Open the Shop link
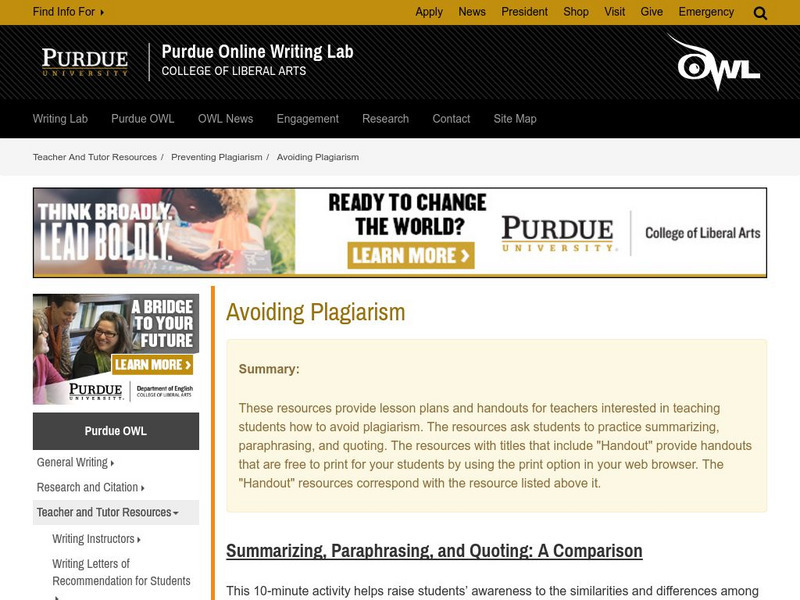The image size is (800, 600). click(576, 12)
